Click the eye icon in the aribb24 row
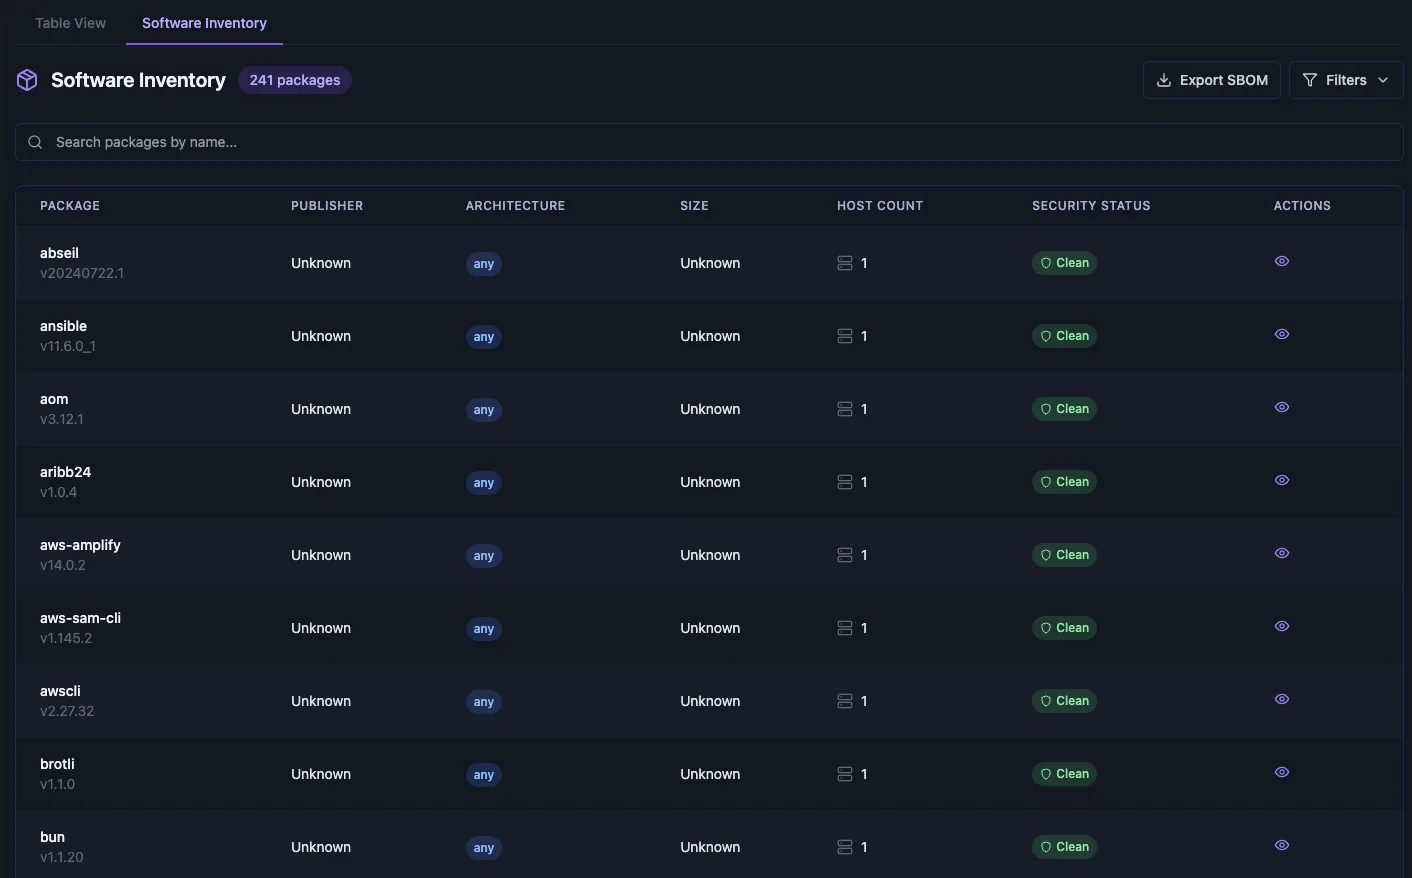This screenshot has height=878, width=1412. click(1282, 480)
